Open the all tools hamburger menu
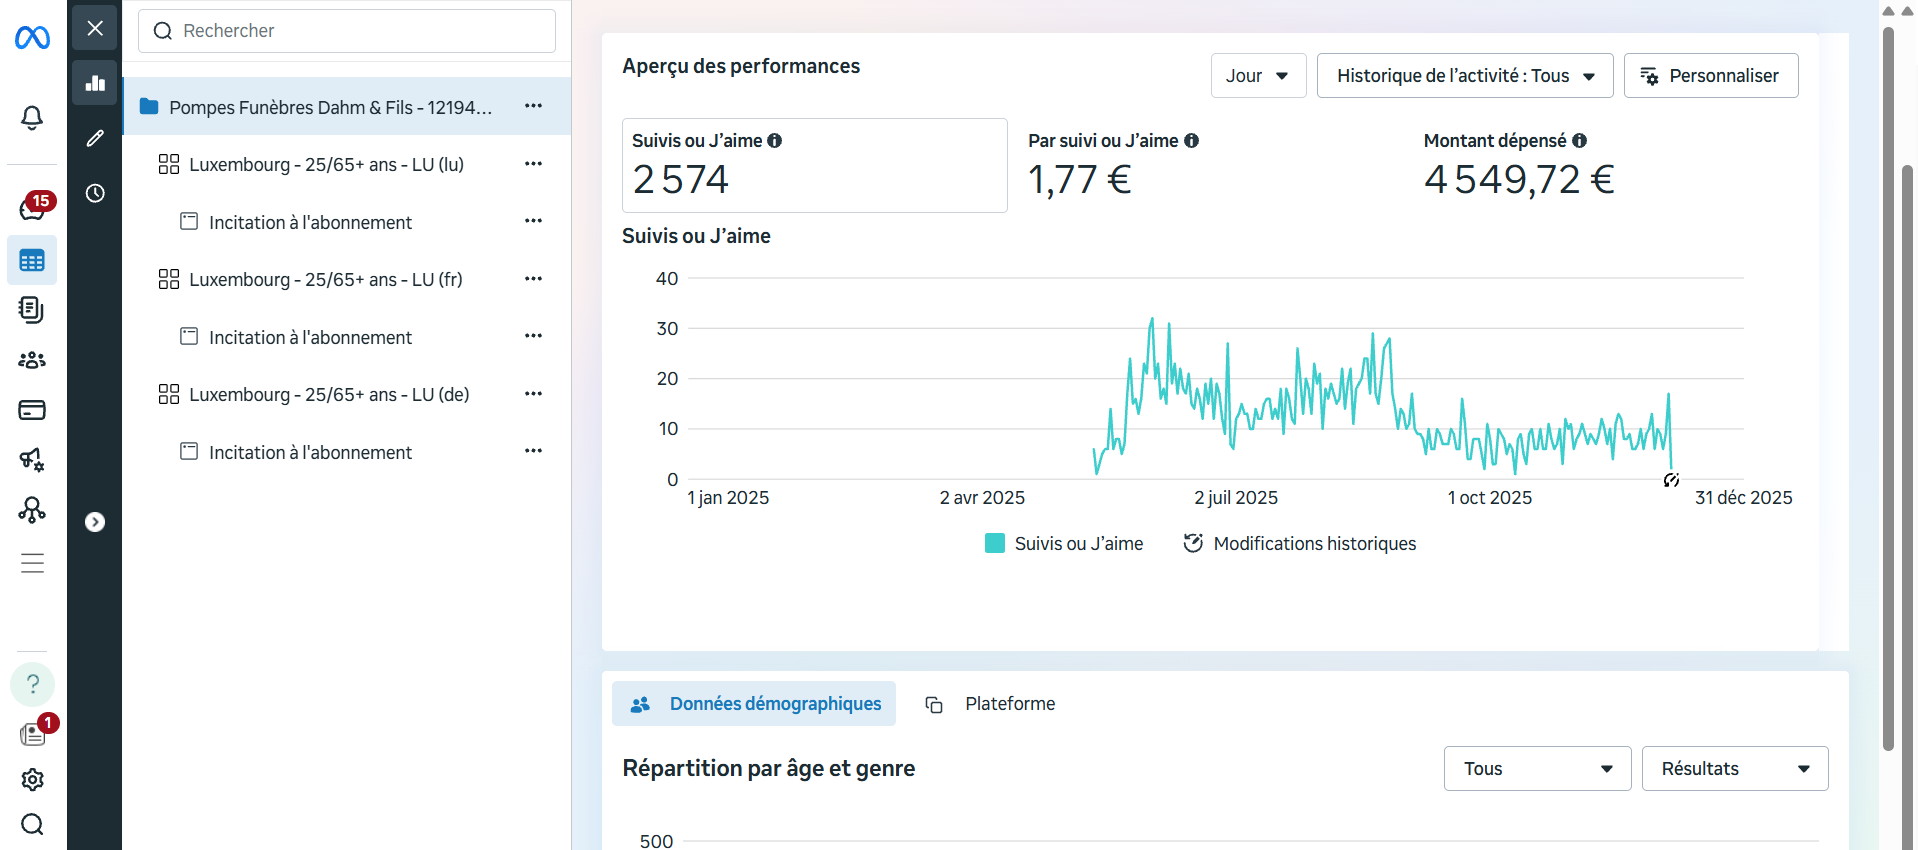This screenshot has width=1918, height=850. pos(32,563)
